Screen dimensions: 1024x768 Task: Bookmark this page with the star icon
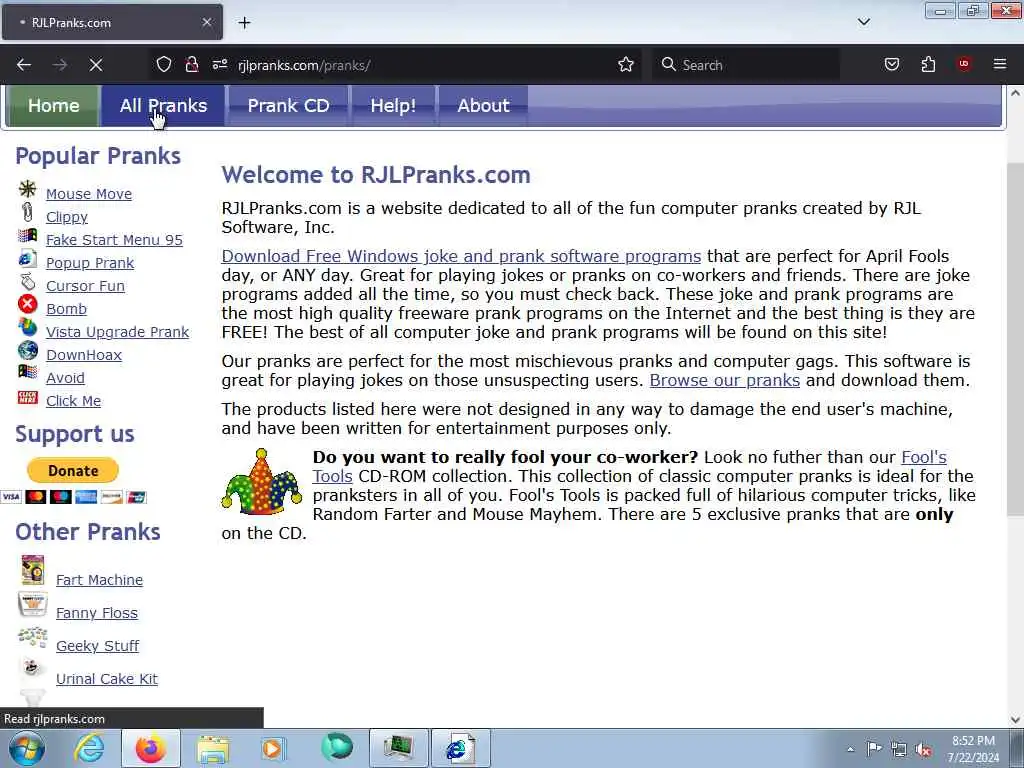(x=626, y=65)
